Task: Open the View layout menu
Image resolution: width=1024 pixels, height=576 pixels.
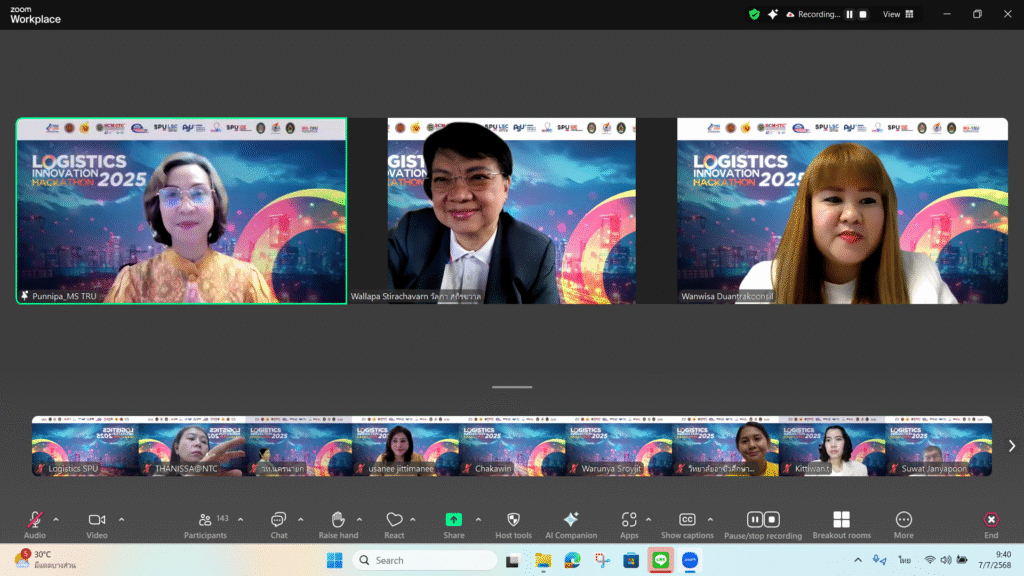Action: point(898,14)
